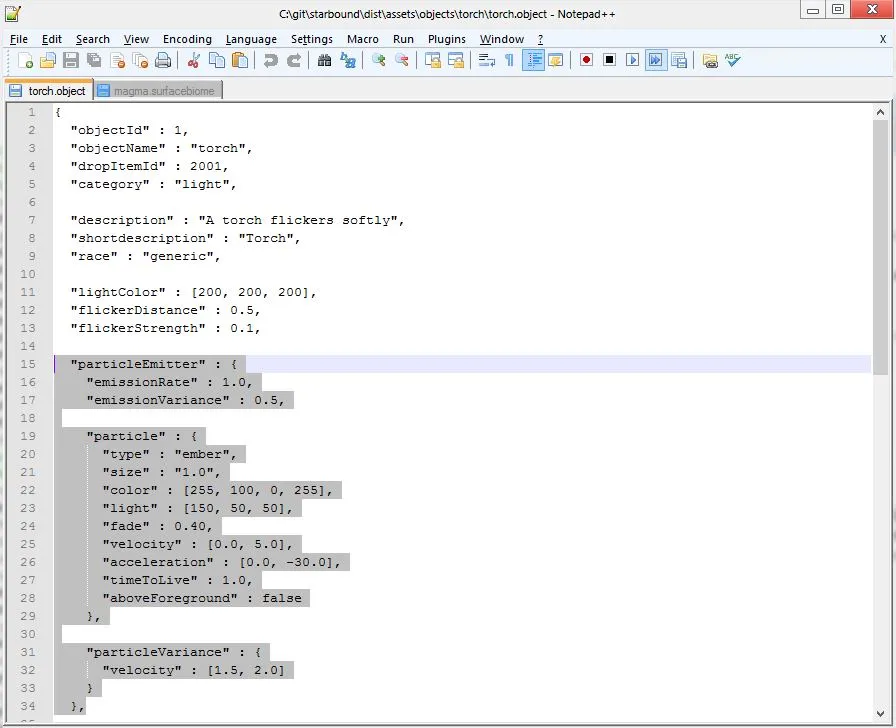
Task: Open Find with the binoculars icon
Action: tap(324, 60)
